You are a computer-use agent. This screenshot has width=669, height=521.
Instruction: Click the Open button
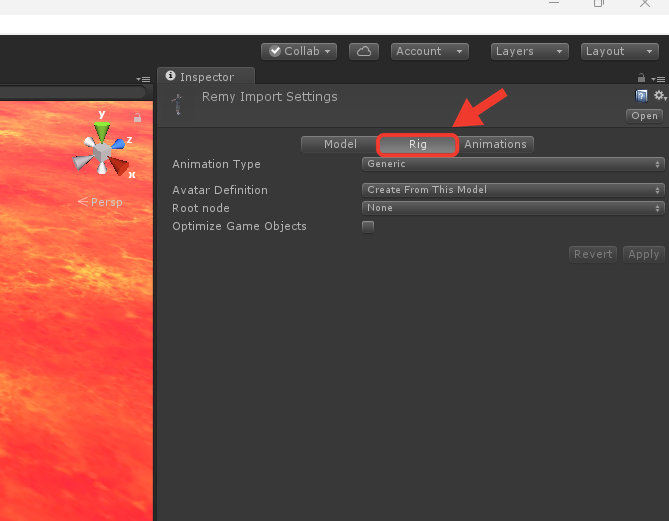pyautogui.click(x=644, y=116)
